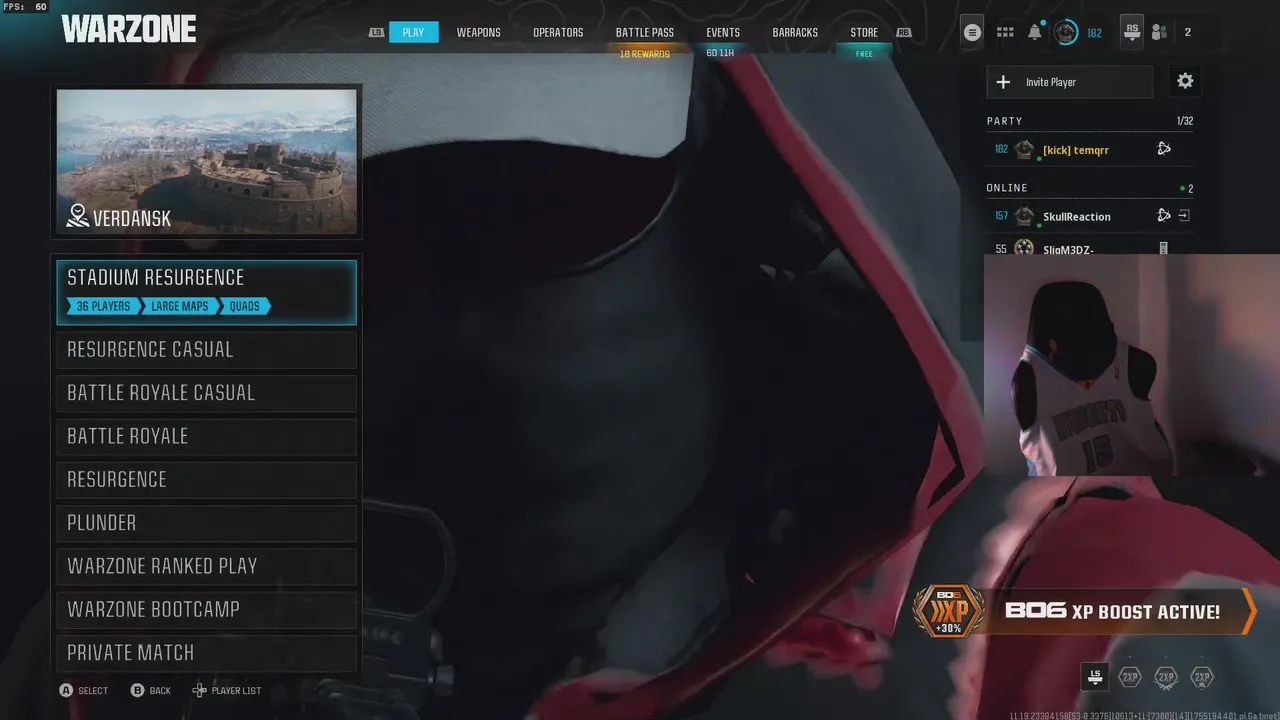Click the LS token shortcut icon

click(1095, 677)
